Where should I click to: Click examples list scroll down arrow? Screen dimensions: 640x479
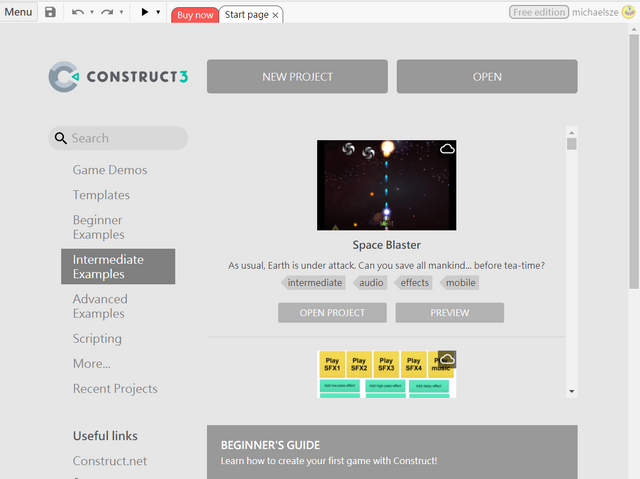571,391
